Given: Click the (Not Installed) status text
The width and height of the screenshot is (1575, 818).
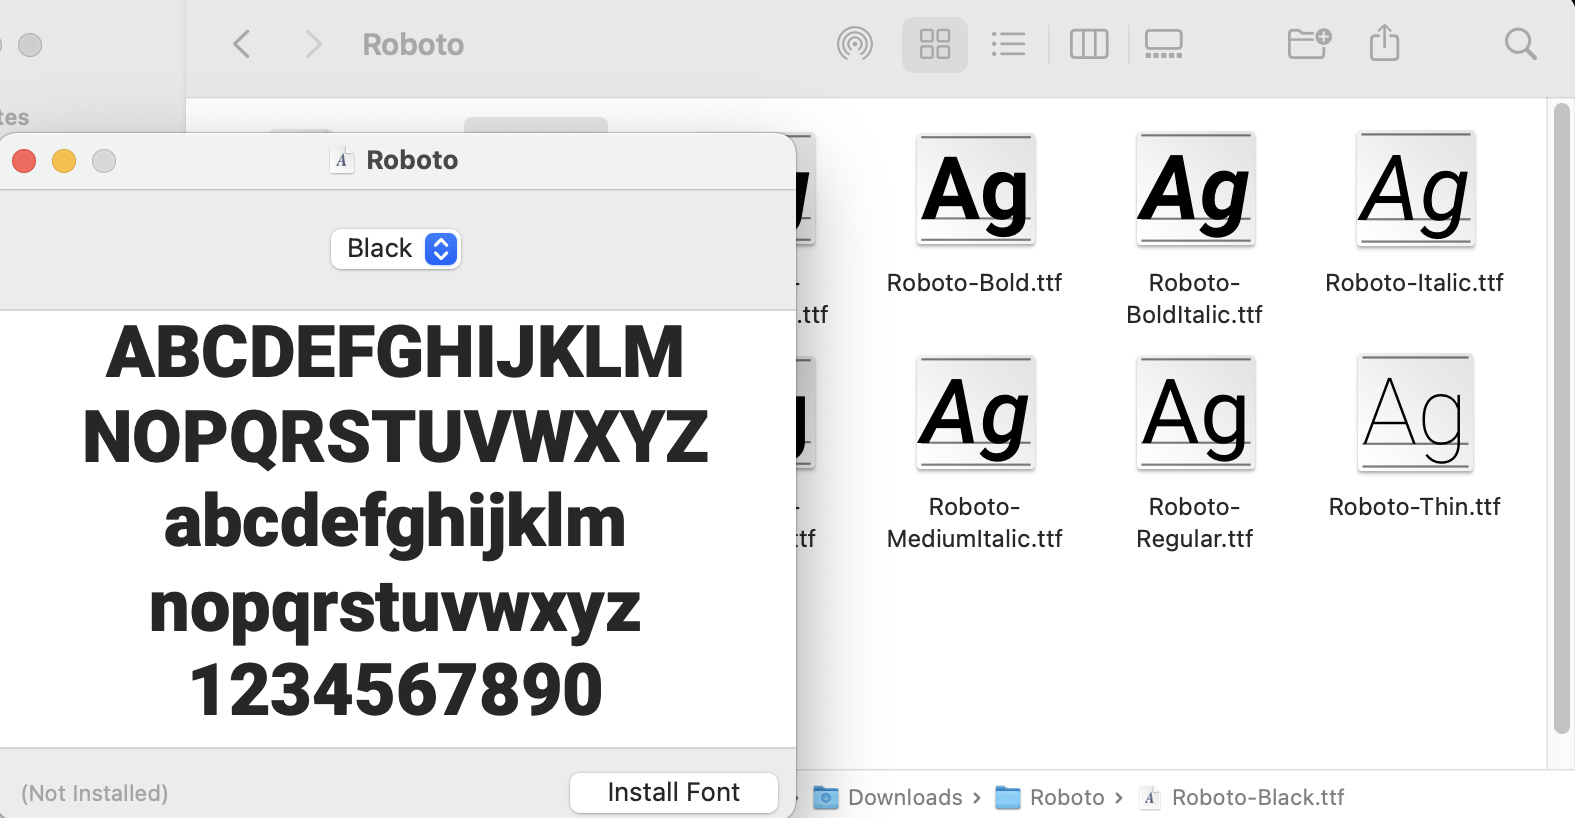Looking at the screenshot, I should click(x=95, y=793).
